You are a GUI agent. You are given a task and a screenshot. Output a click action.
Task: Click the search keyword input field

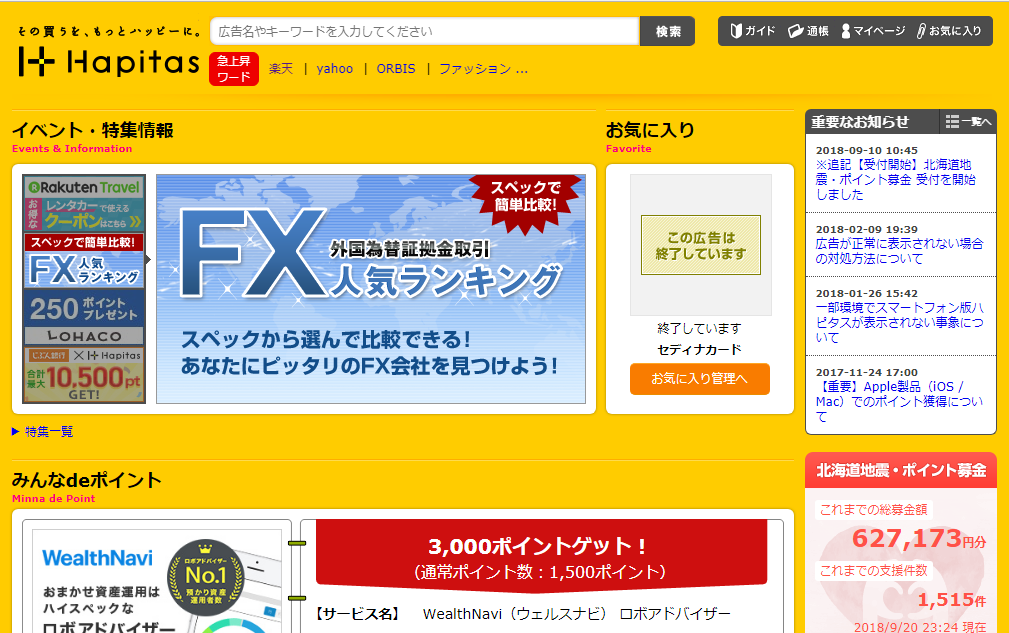click(x=425, y=32)
